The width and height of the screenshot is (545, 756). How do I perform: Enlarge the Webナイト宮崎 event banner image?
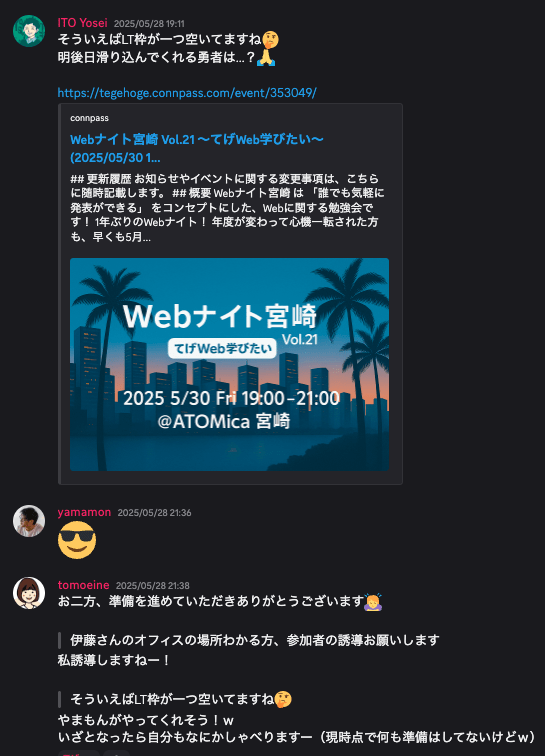(x=230, y=364)
